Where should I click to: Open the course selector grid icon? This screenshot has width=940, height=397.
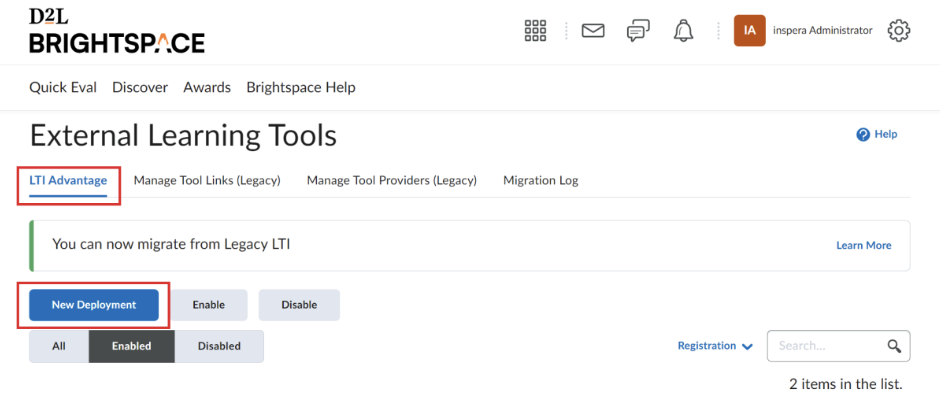535,31
